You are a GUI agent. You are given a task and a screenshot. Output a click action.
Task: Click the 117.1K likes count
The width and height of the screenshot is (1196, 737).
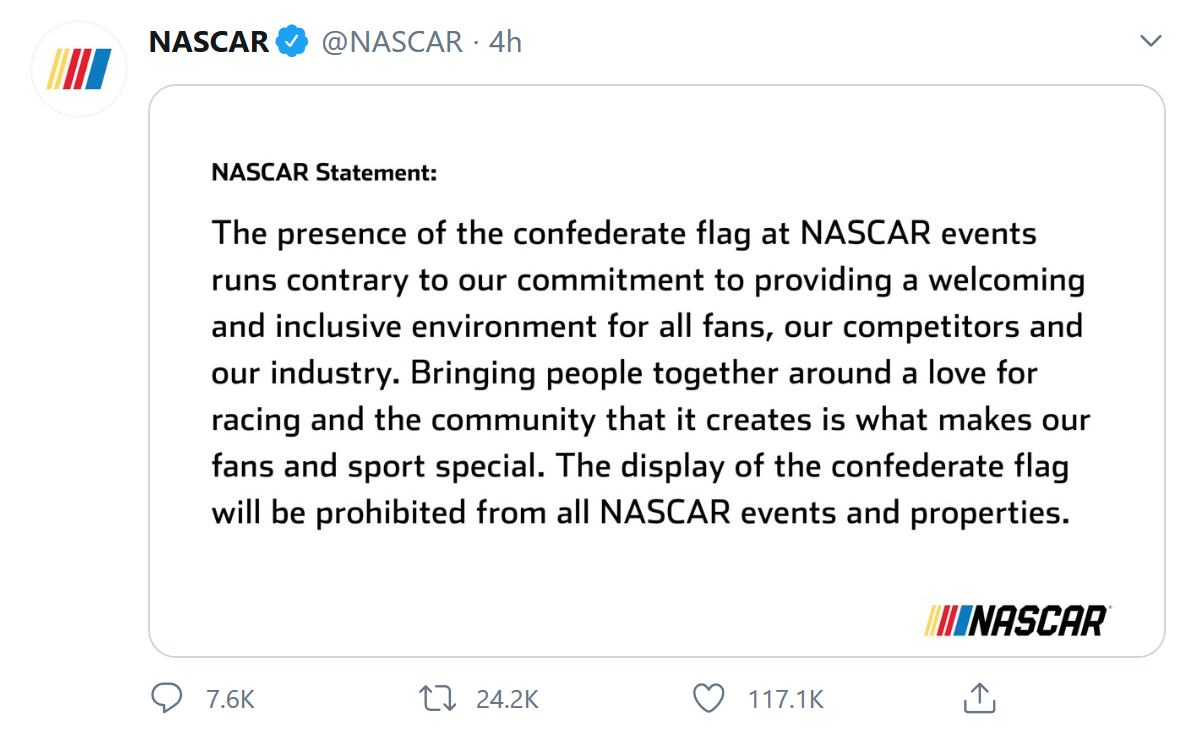(x=785, y=699)
